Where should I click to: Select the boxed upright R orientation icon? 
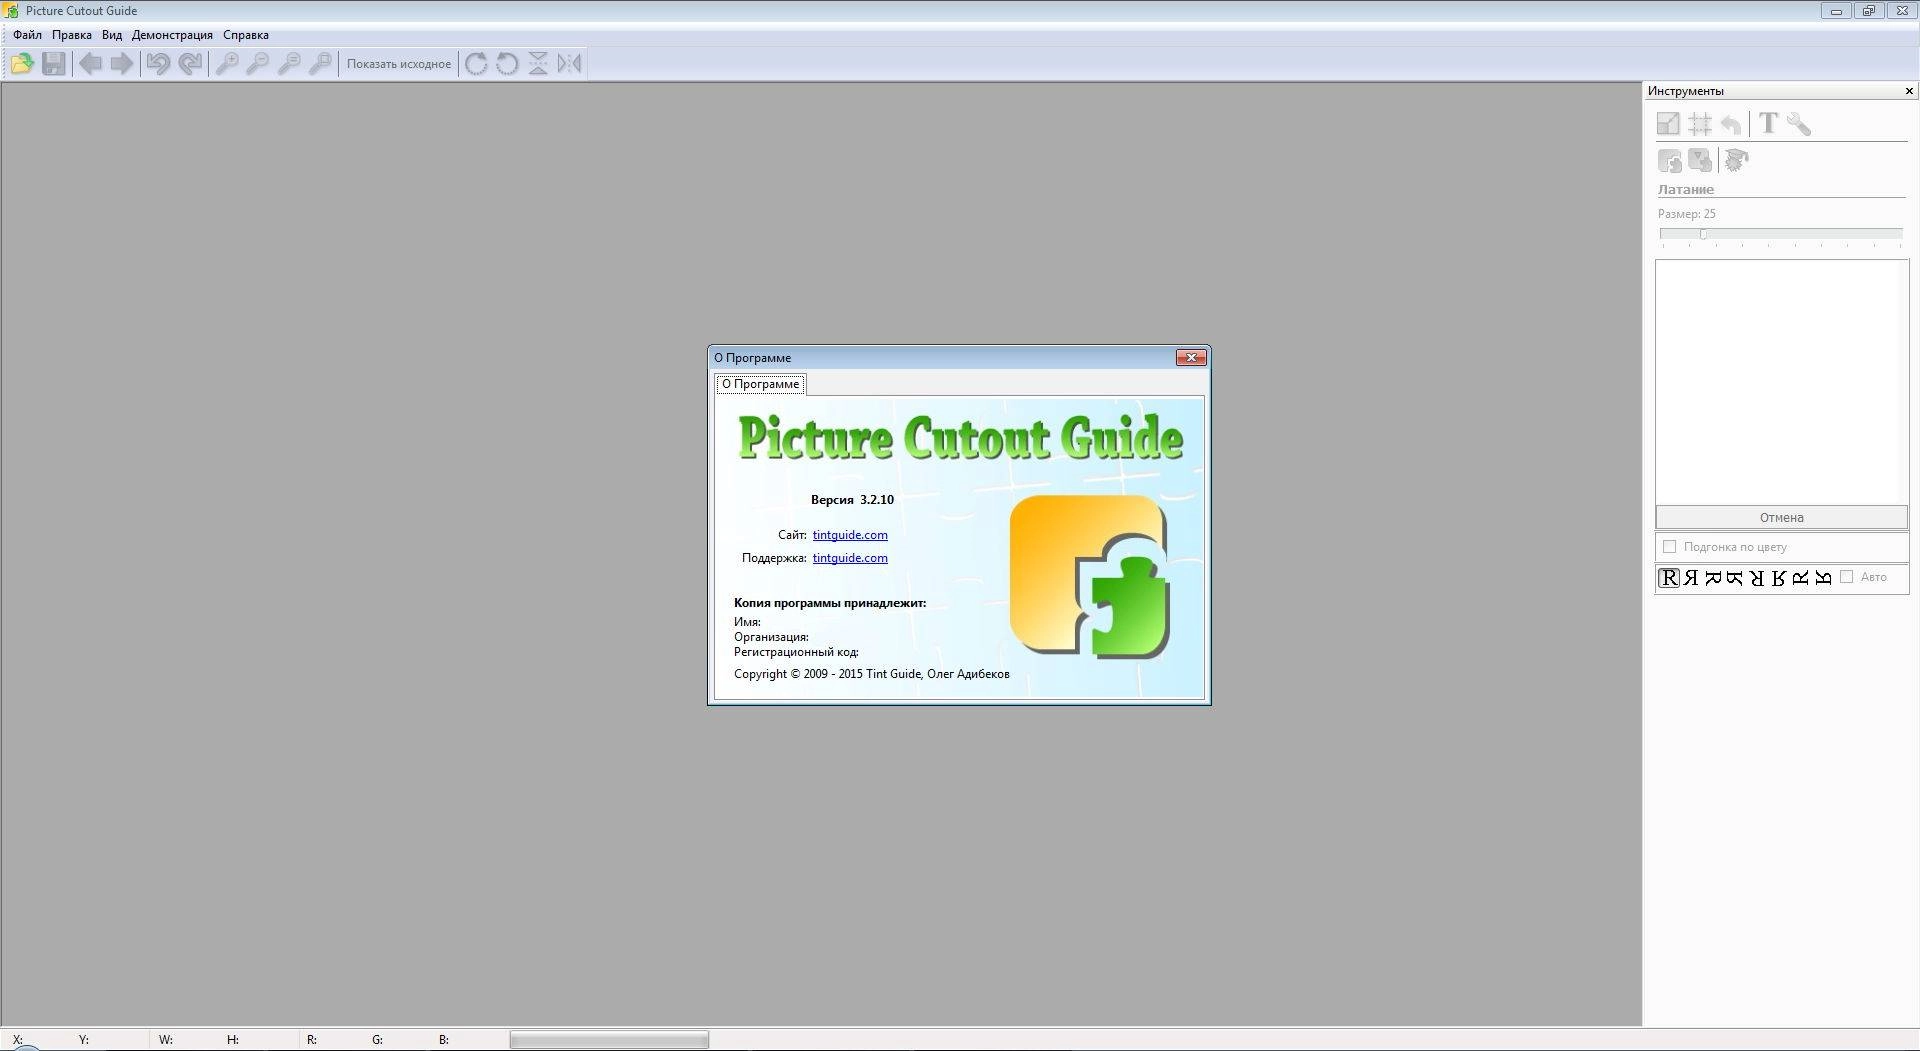[x=1668, y=578]
